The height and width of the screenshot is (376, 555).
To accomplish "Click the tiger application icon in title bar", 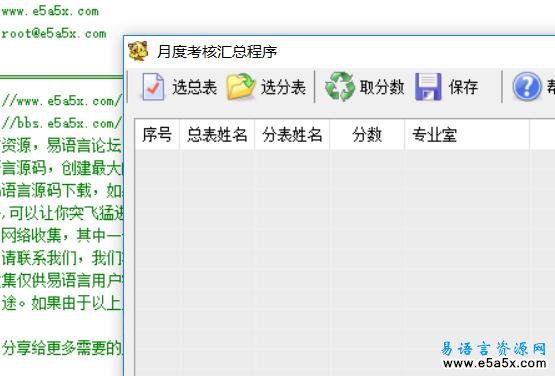I will click(x=138, y=51).
